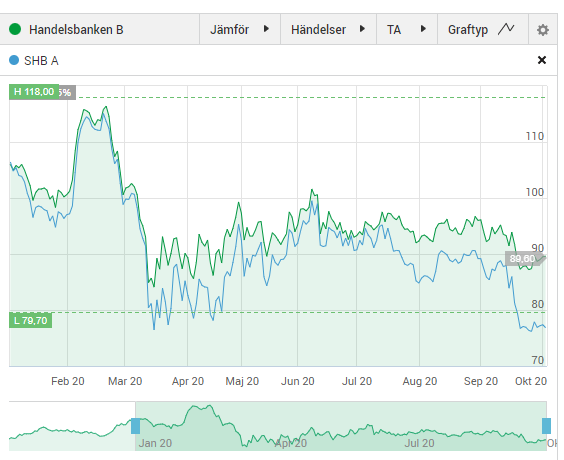Click the Jul 20 main axis label
Image resolution: width=564 pixels, height=460 pixels.
click(x=357, y=381)
